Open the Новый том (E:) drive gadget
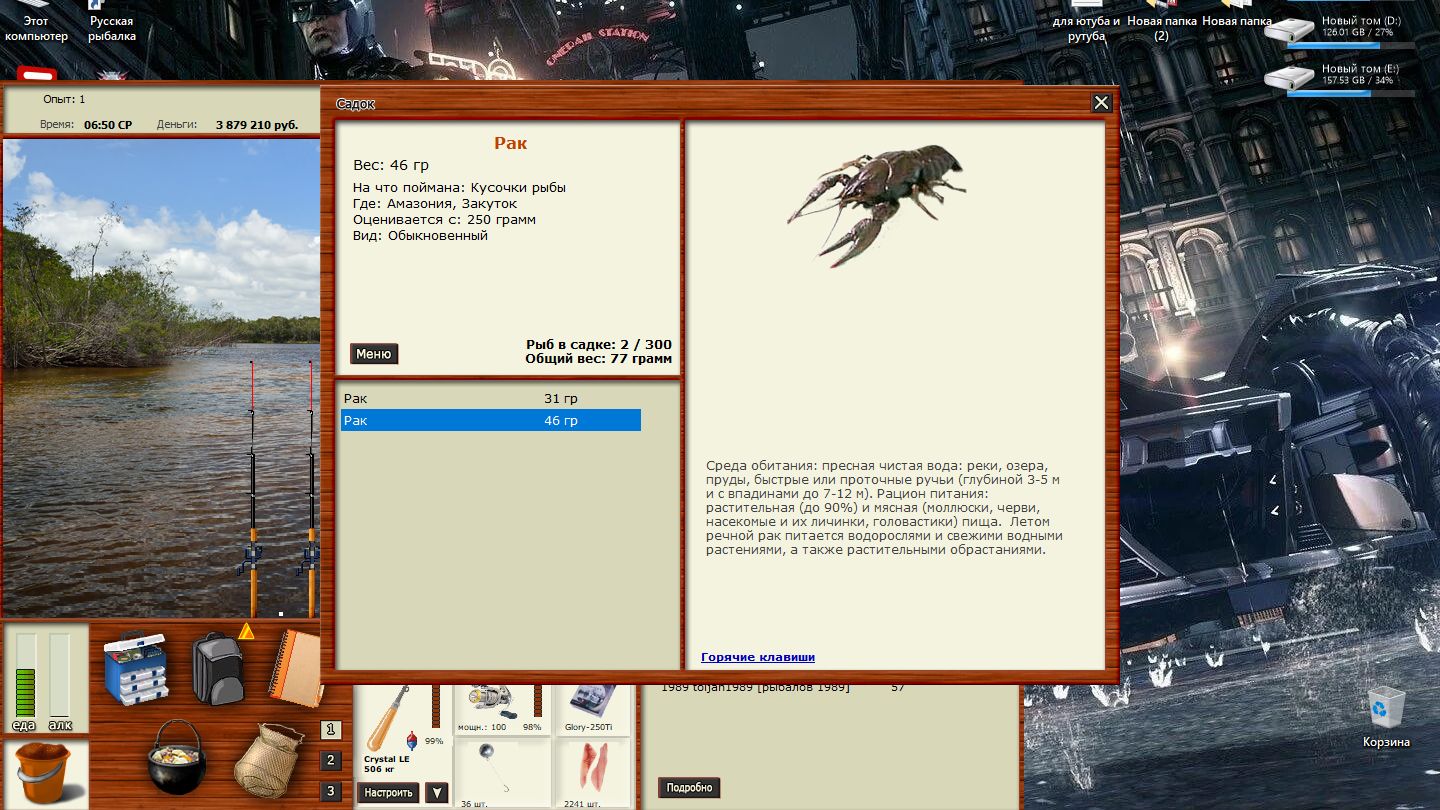This screenshot has height=810, width=1440. (1340, 79)
